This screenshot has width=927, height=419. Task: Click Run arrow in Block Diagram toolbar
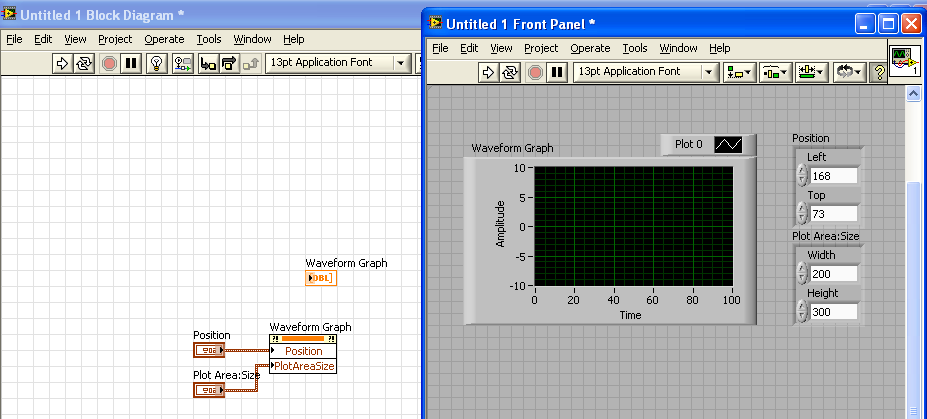pyautogui.click(x=61, y=63)
